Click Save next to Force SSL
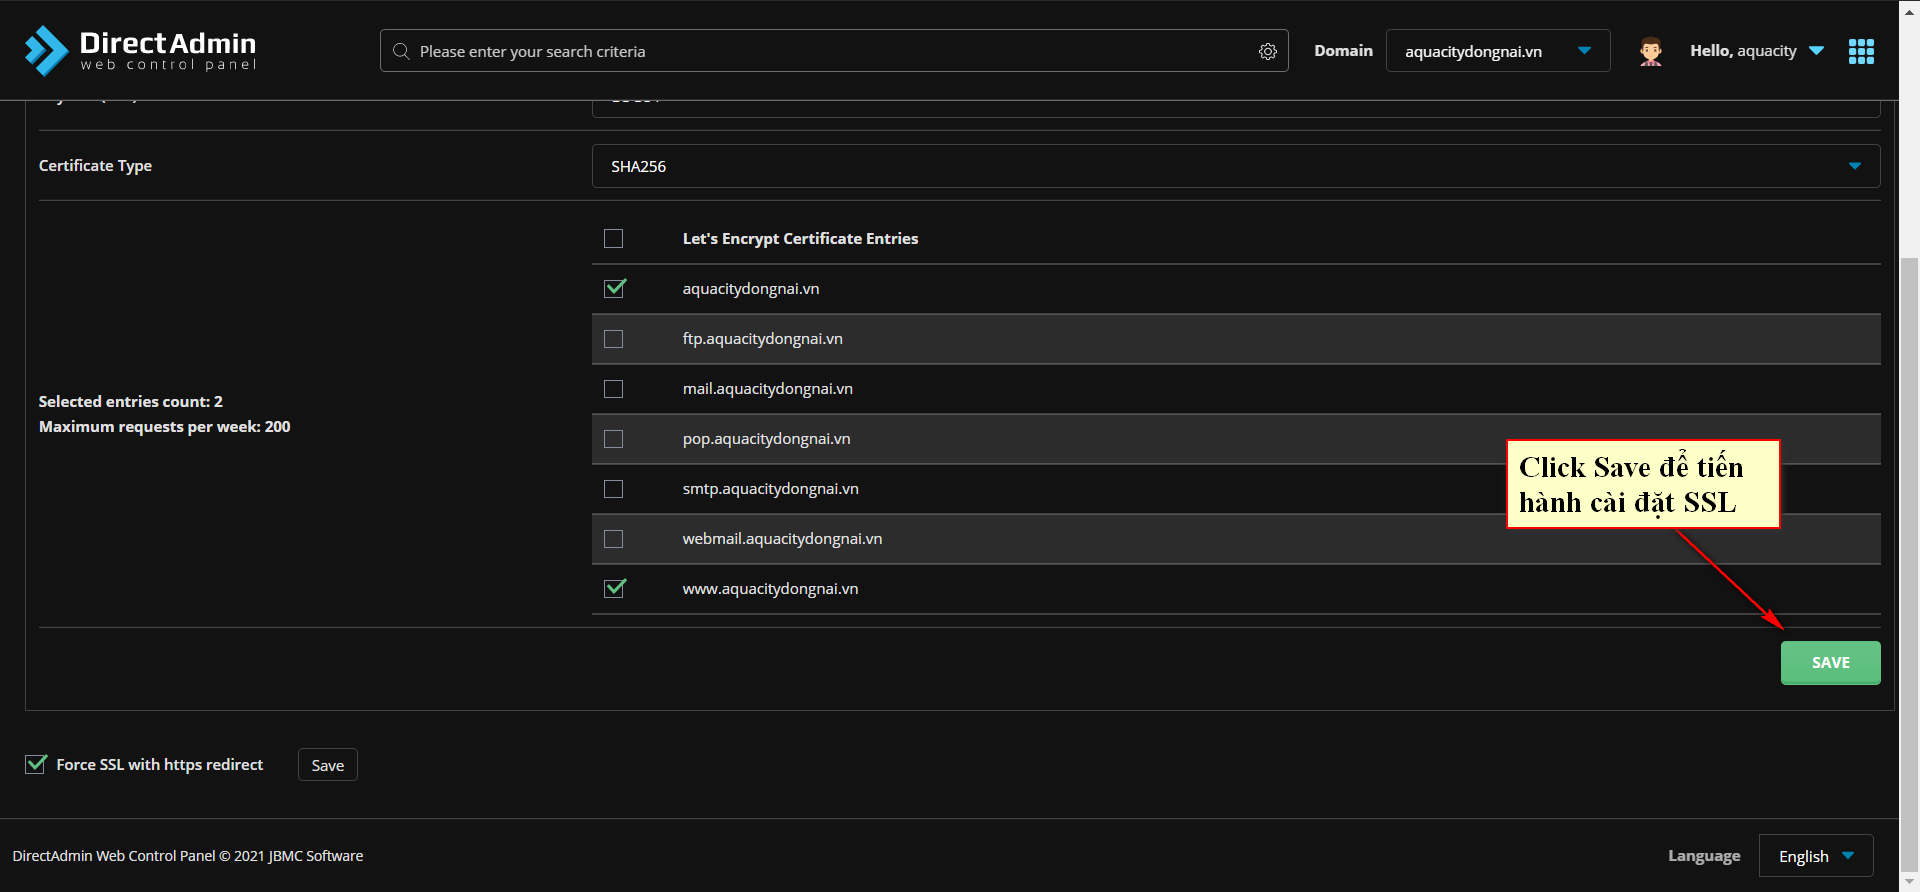This screenshot has width=1920, height=892. click(x=328, y=765)
